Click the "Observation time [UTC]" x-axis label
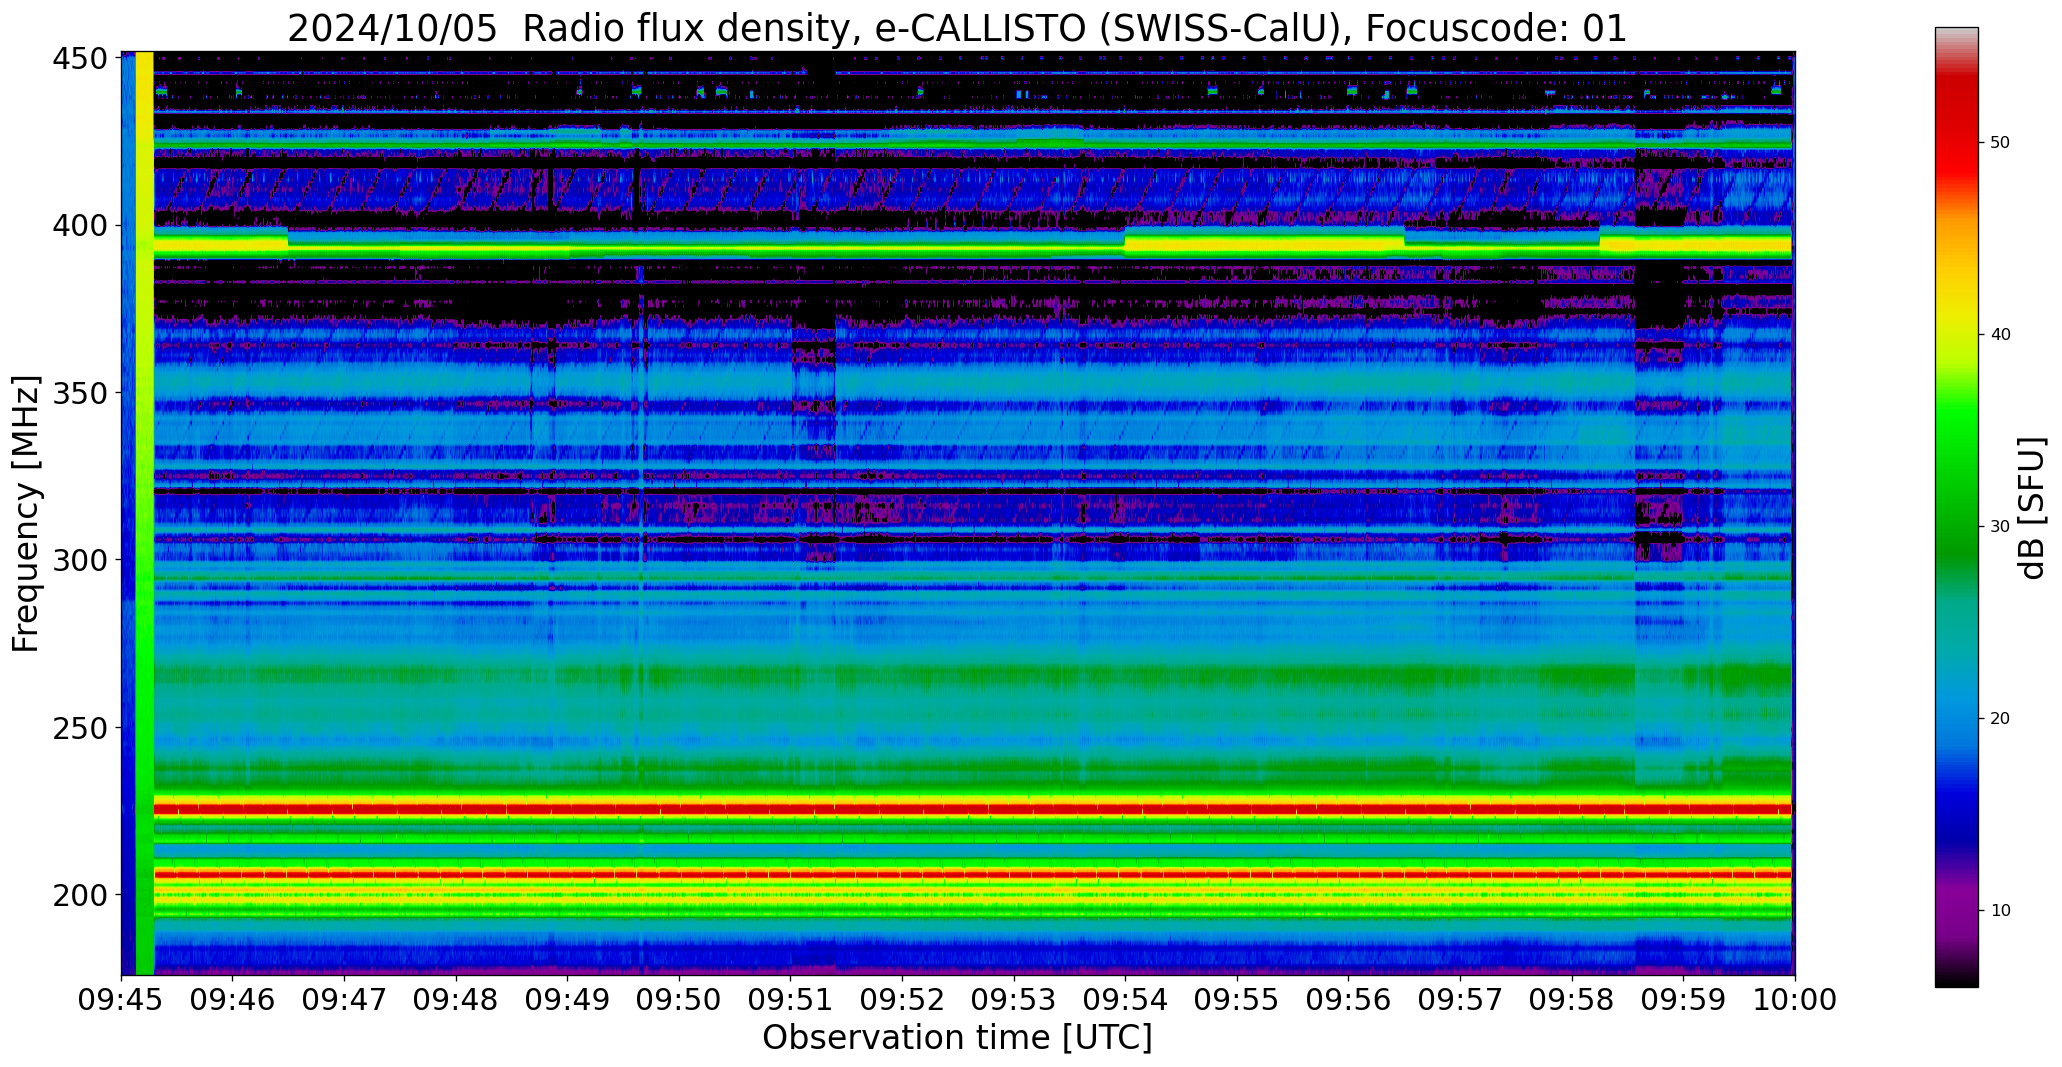This screenshot has width=2062, height=1067. pyautogui.click(x=957, y=1038)
